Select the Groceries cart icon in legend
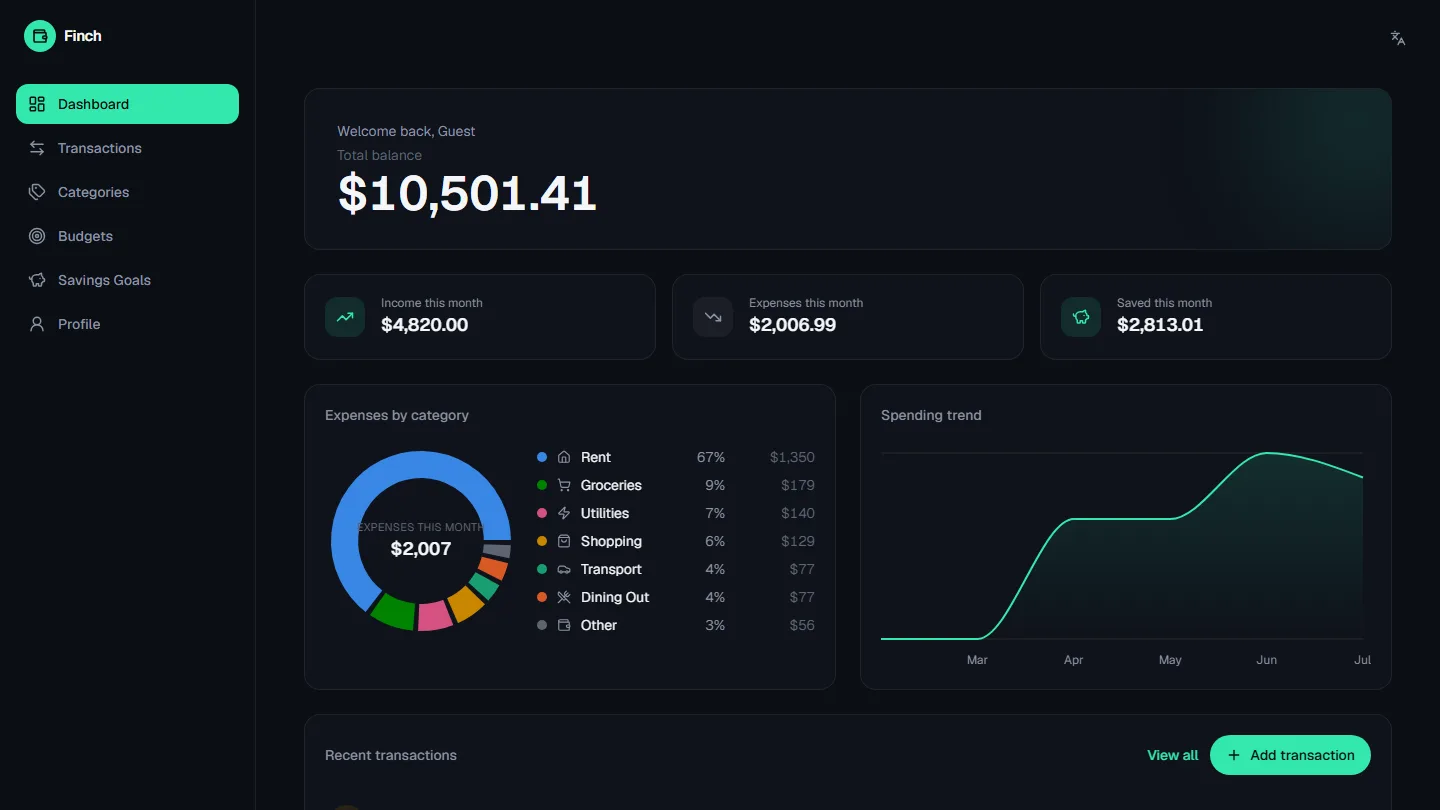The width and height of the screenshot is (1440, 810). [564, 485]
